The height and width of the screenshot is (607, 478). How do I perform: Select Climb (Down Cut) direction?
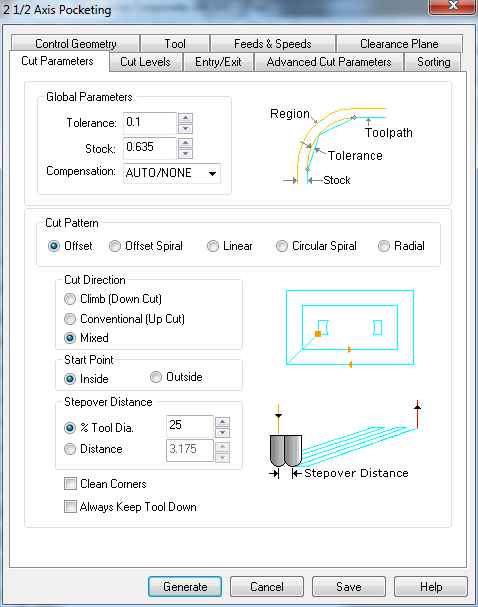(x=113, y=299)
